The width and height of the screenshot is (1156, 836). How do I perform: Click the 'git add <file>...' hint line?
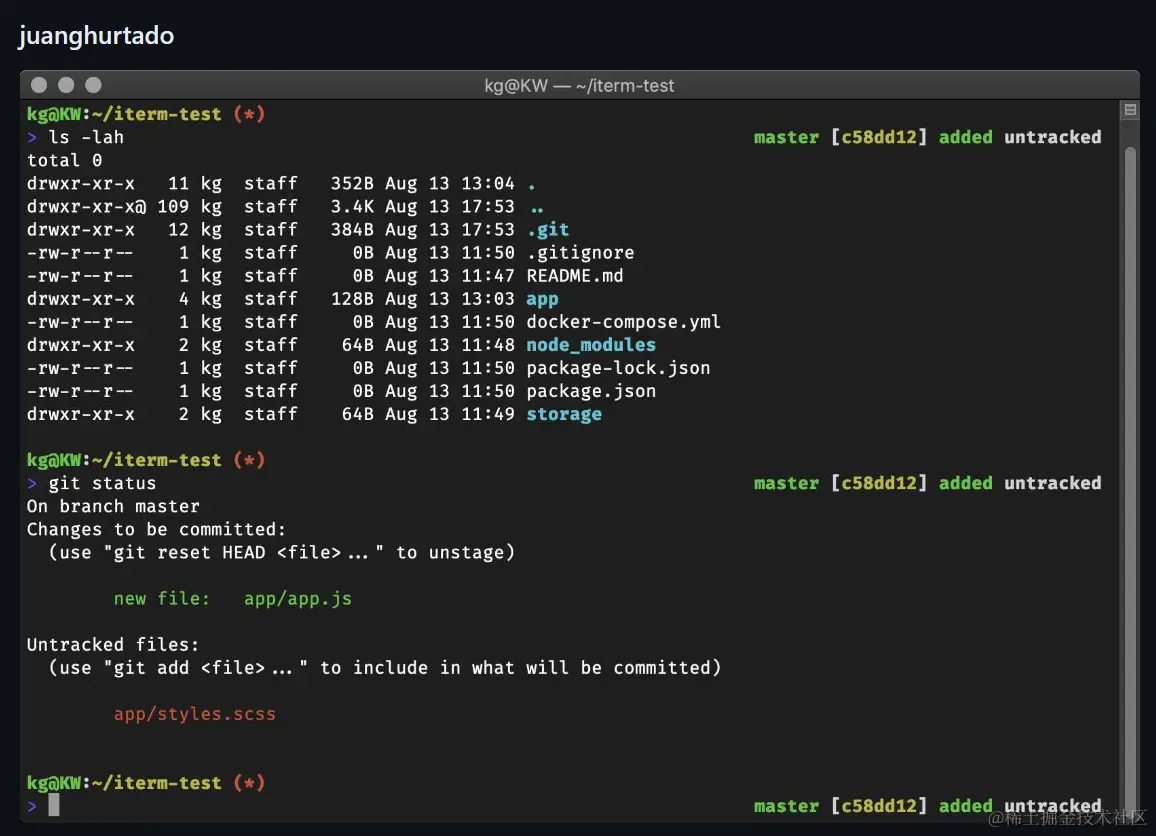(x=385, y=668)
